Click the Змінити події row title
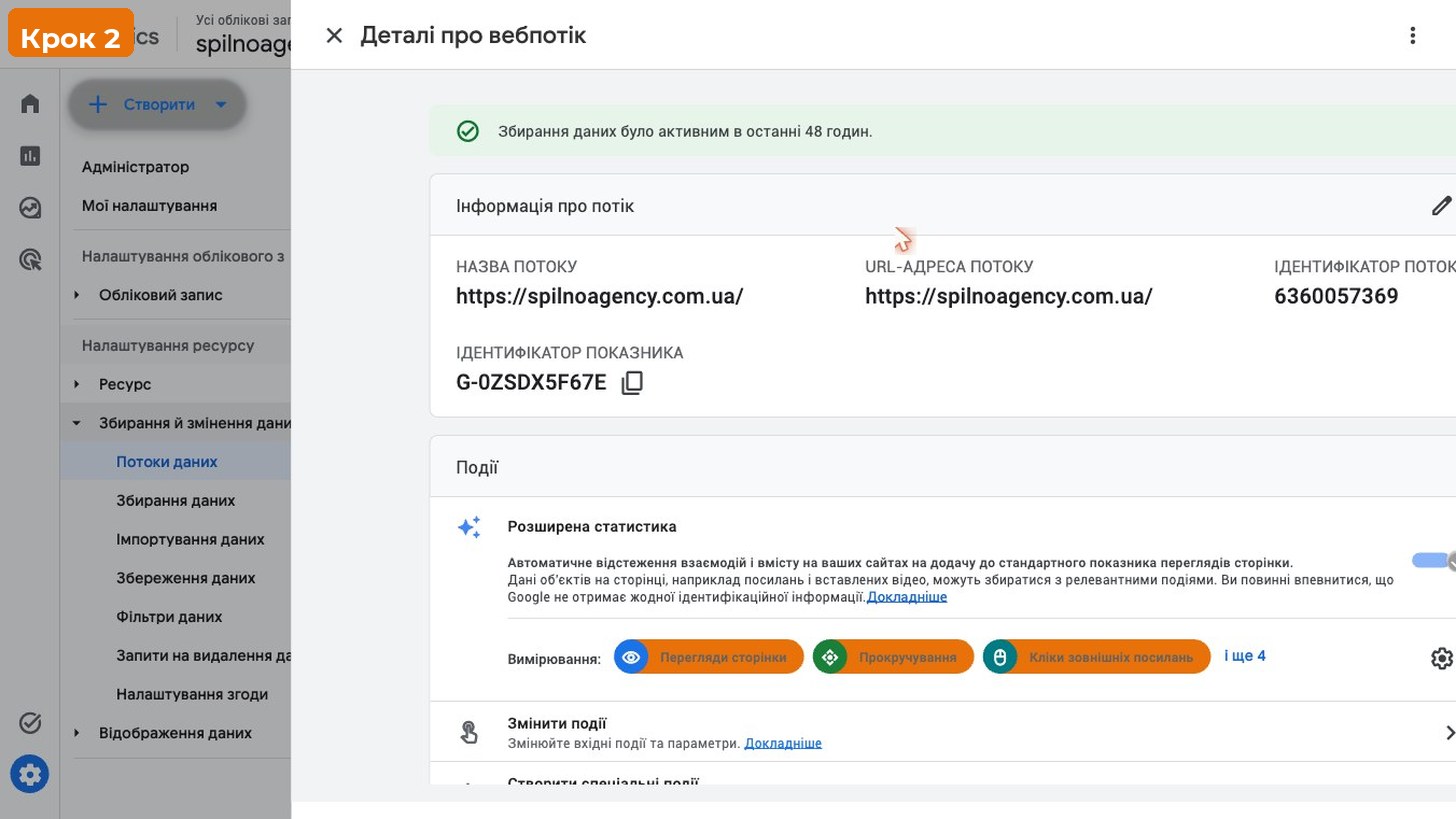The height and width of the screenshot is (819, 1456). (x=557, y=724)
